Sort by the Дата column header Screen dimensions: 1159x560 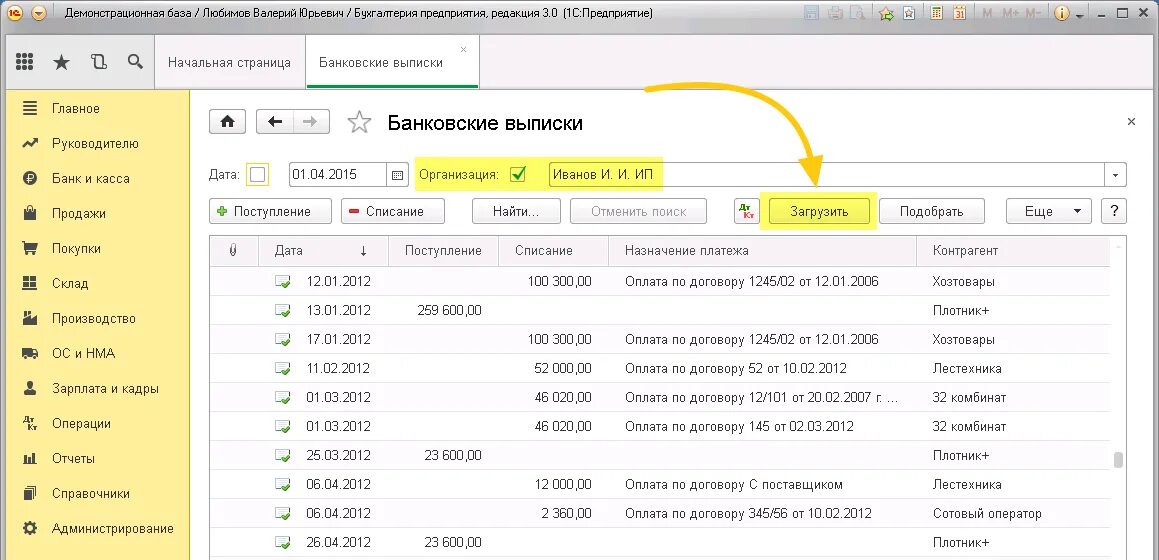322,250
